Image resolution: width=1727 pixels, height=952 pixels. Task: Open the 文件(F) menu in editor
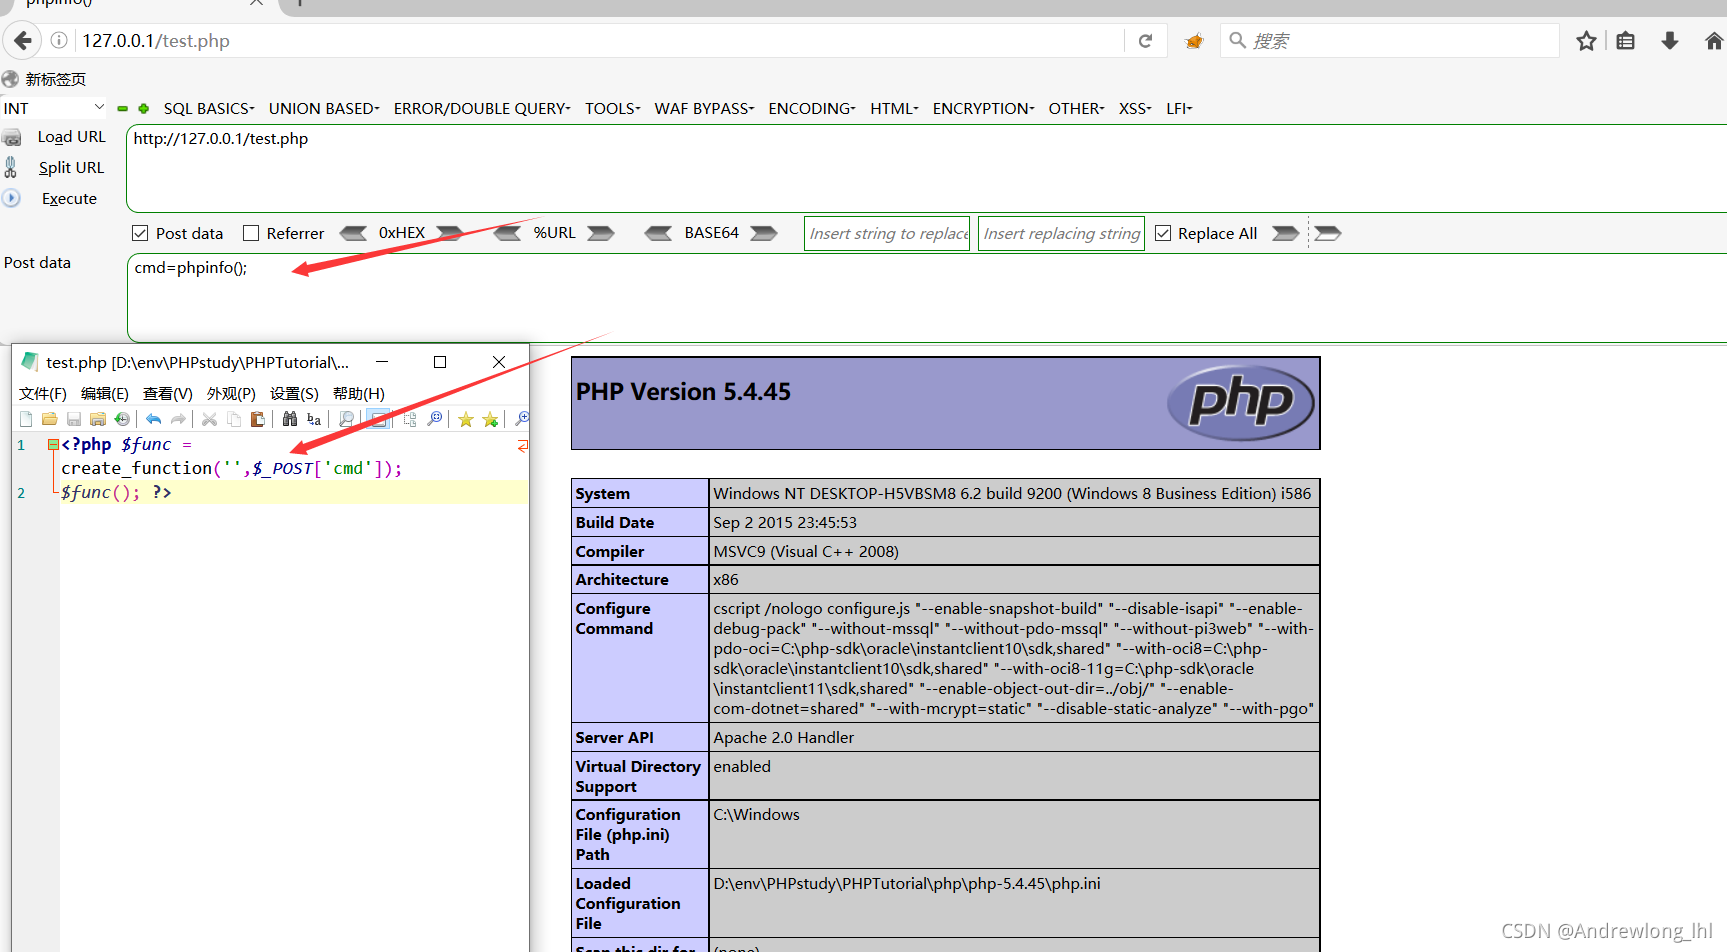click(x=43, y=393)
